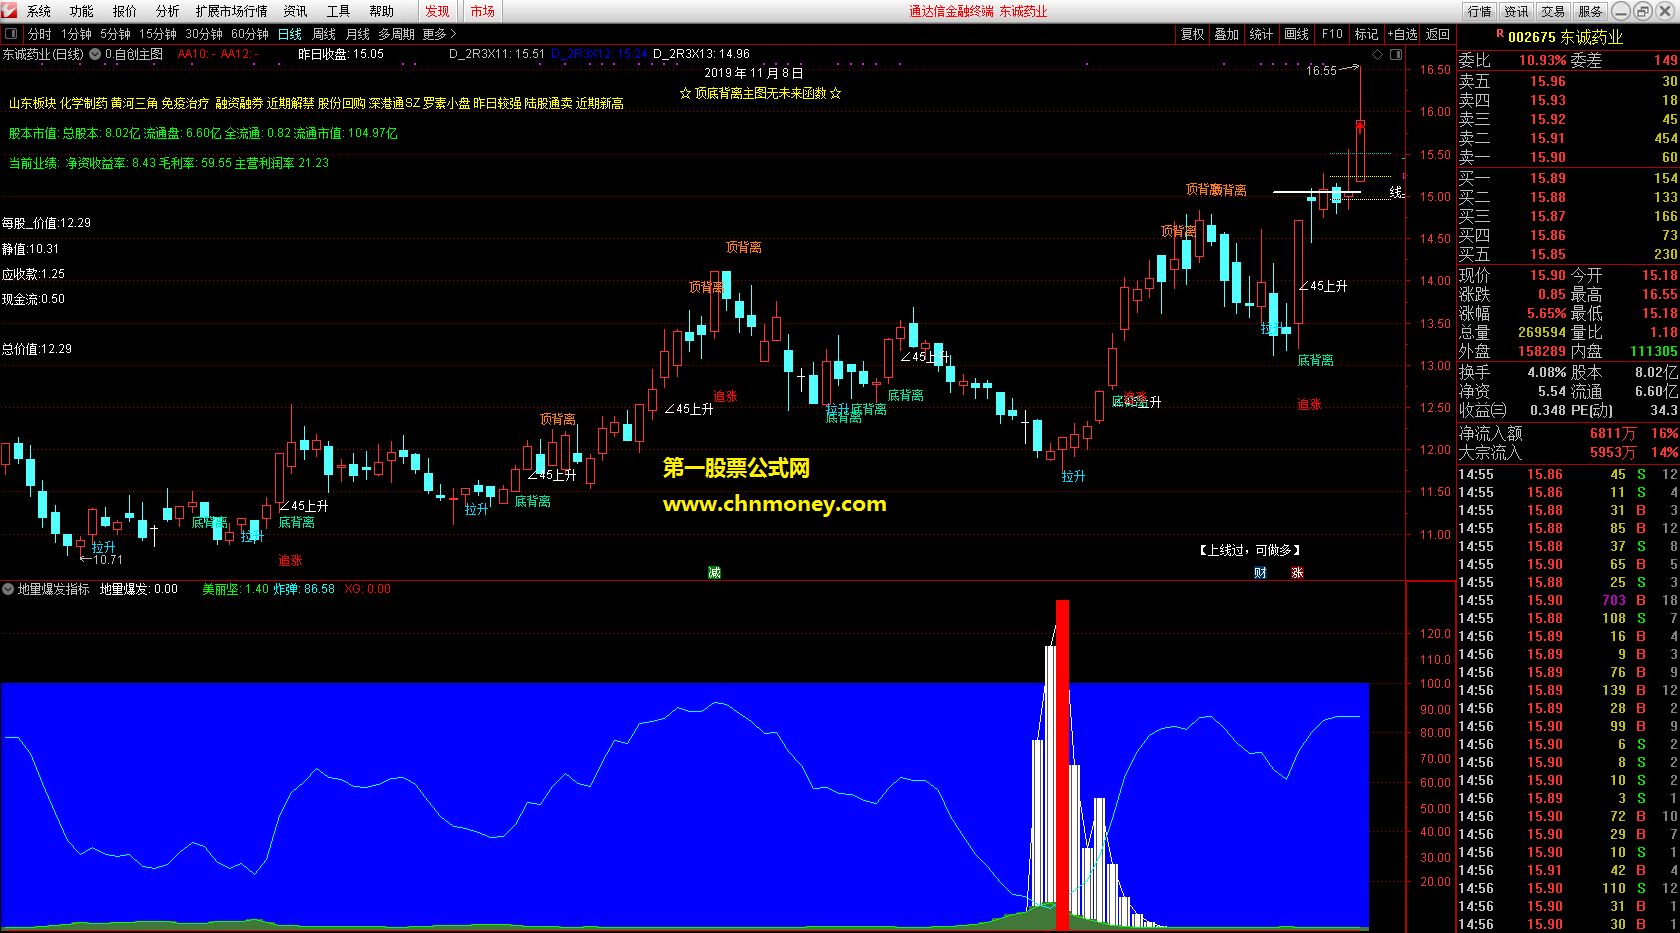This screenshot has height=933, width=1680.
Task: Select the 周线 weekly chart period
Action: (x=324, y=34)
